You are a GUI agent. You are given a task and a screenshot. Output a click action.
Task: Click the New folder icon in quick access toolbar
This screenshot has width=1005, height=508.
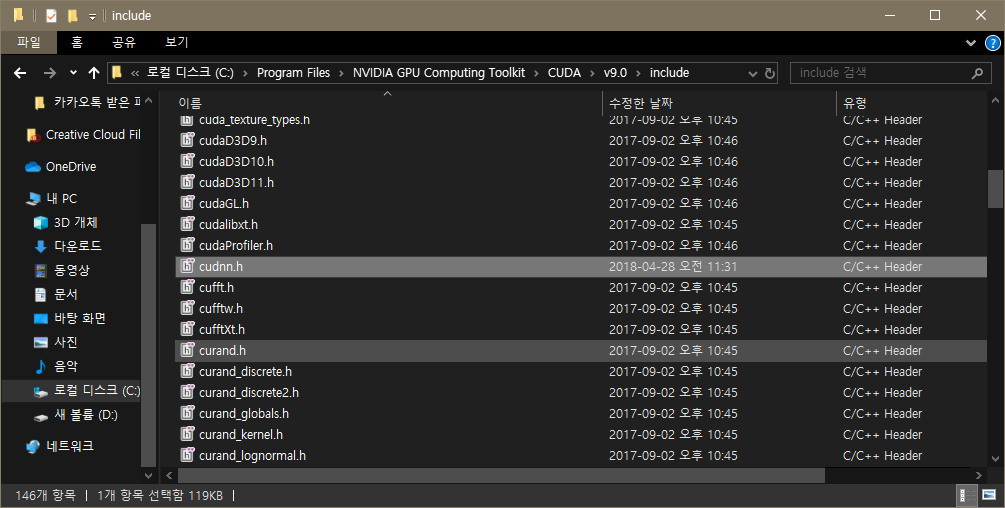click(72, 15)
